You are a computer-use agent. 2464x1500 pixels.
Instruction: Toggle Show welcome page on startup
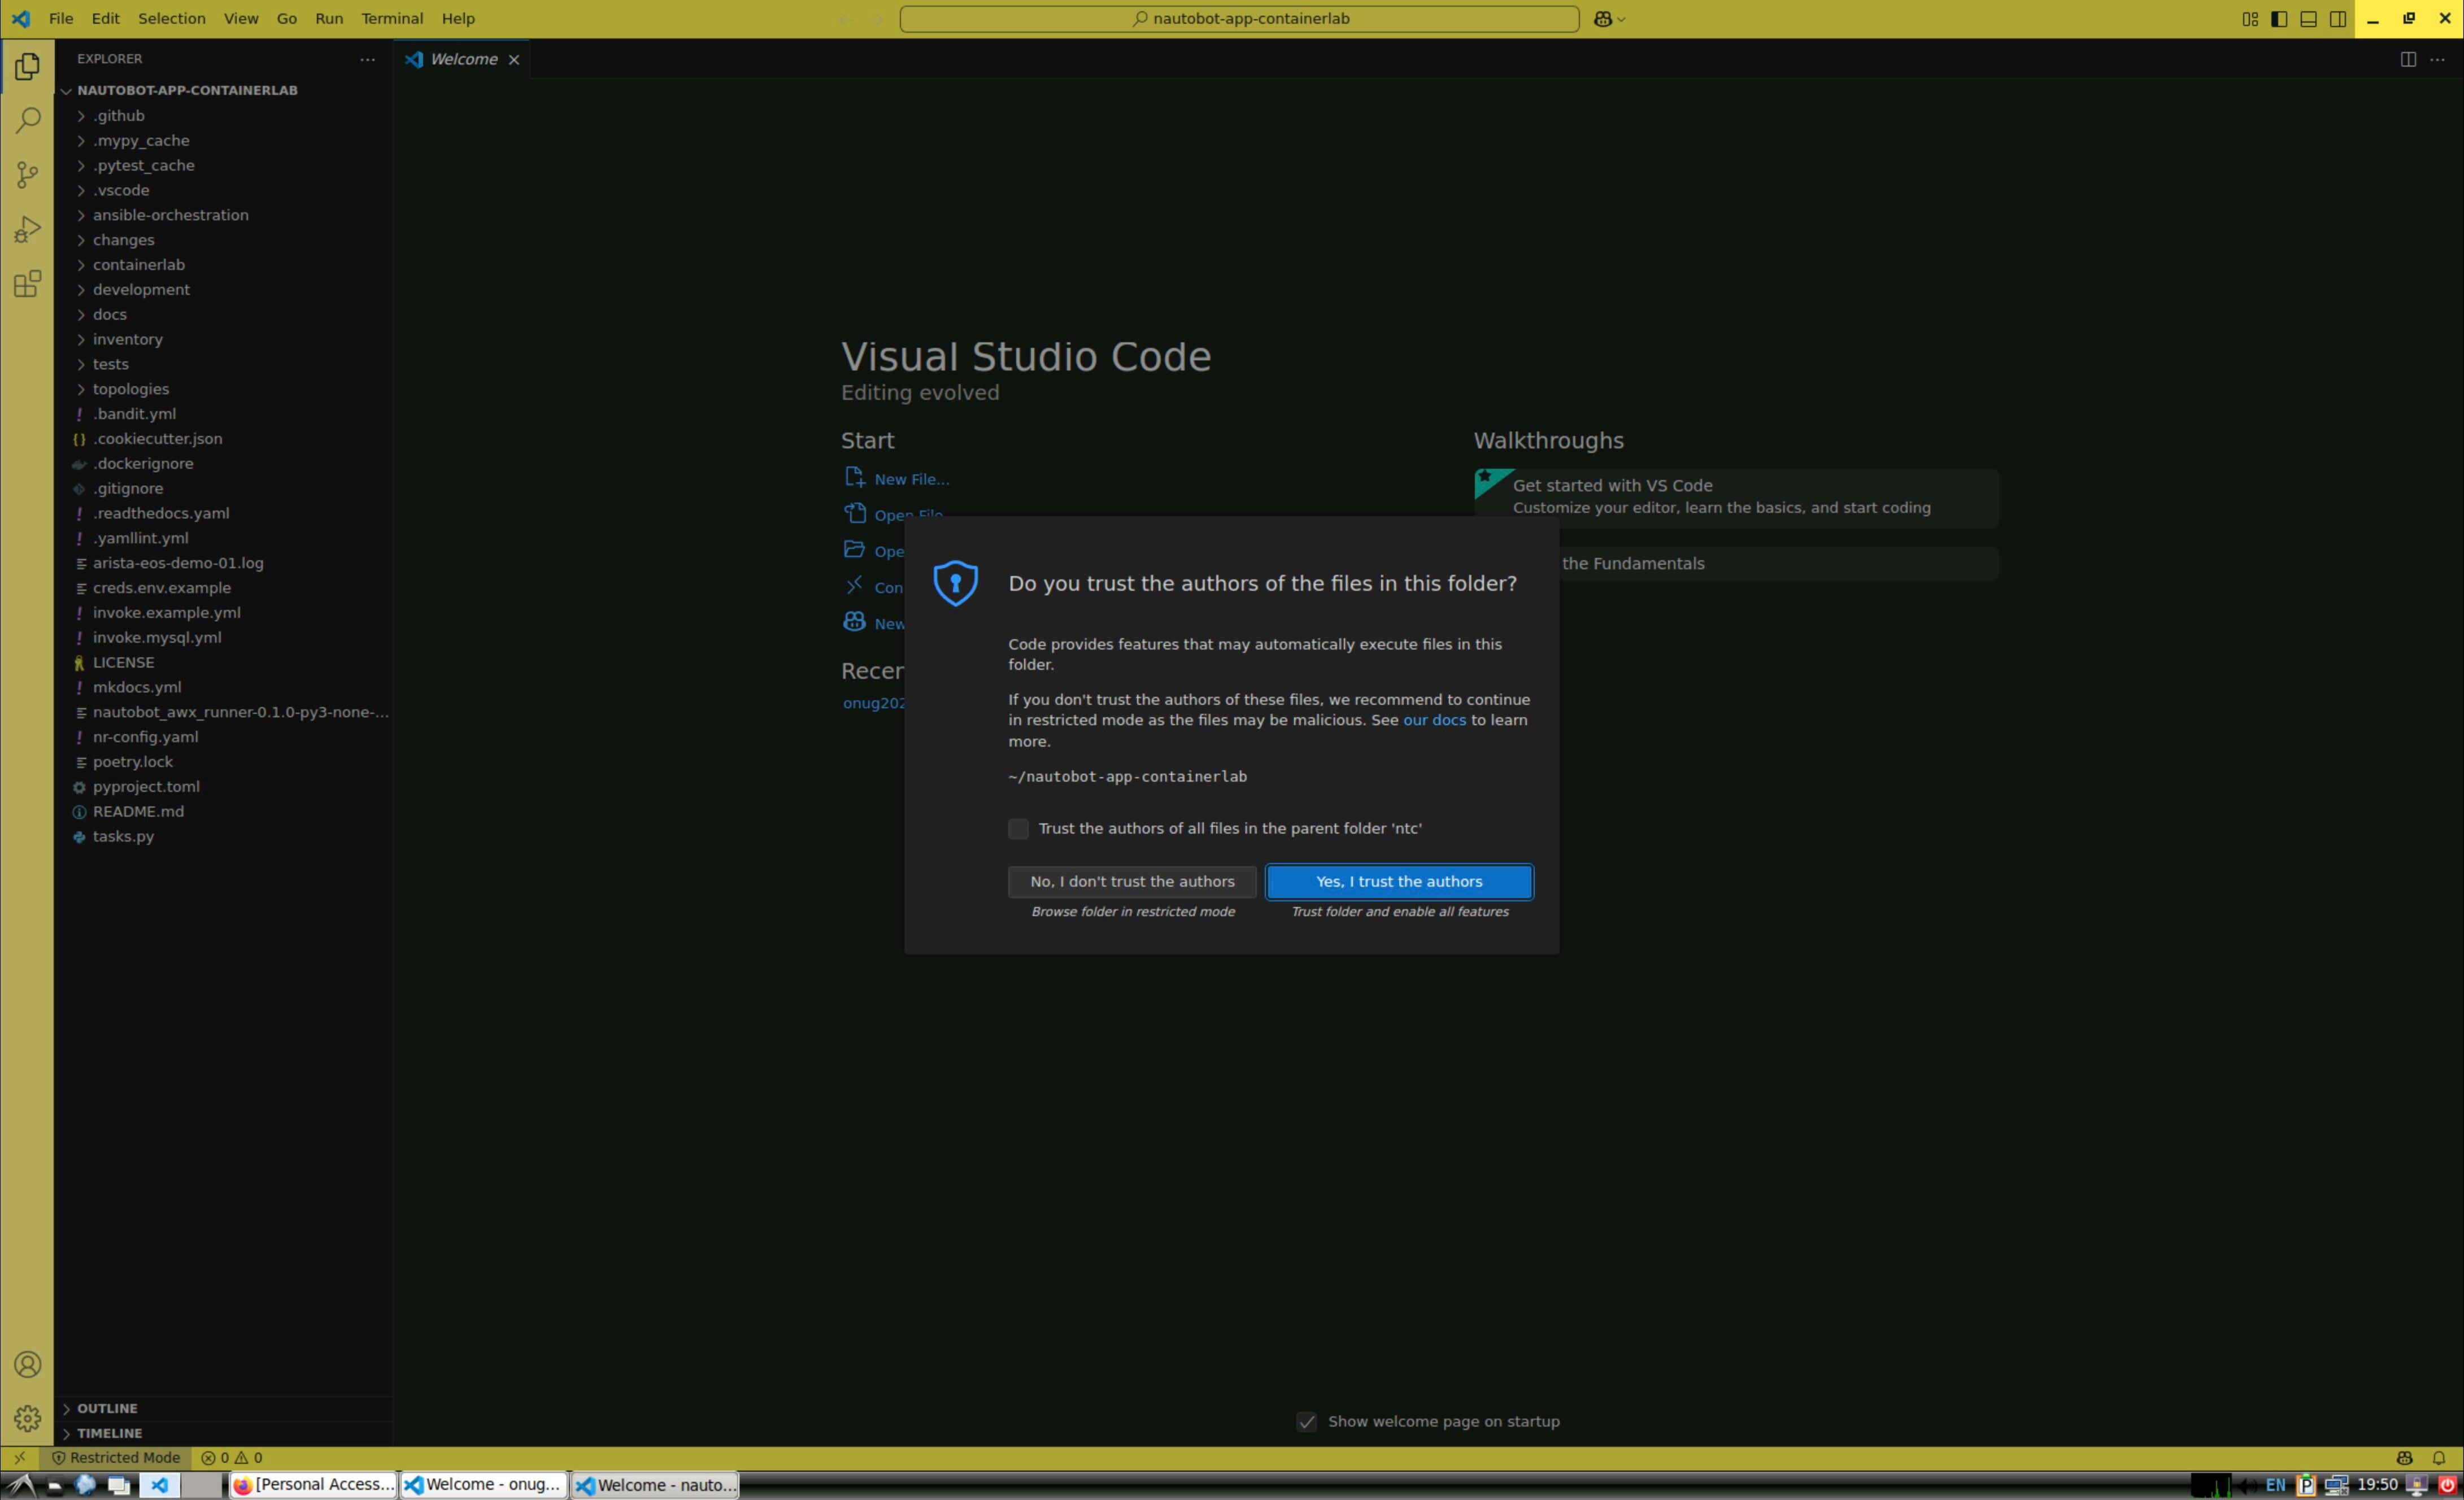(x=1306, y=1421)
